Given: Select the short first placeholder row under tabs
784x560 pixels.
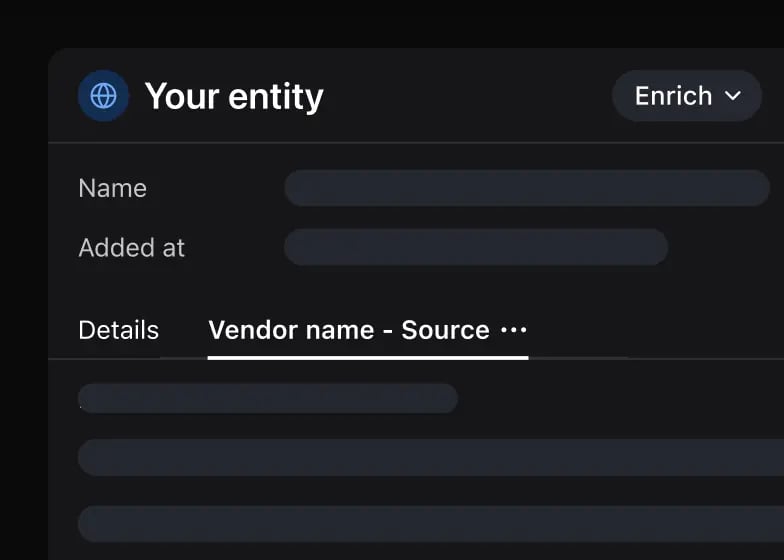Looking at the screenshot, I should pyautogui.click(x=267, y=398).
